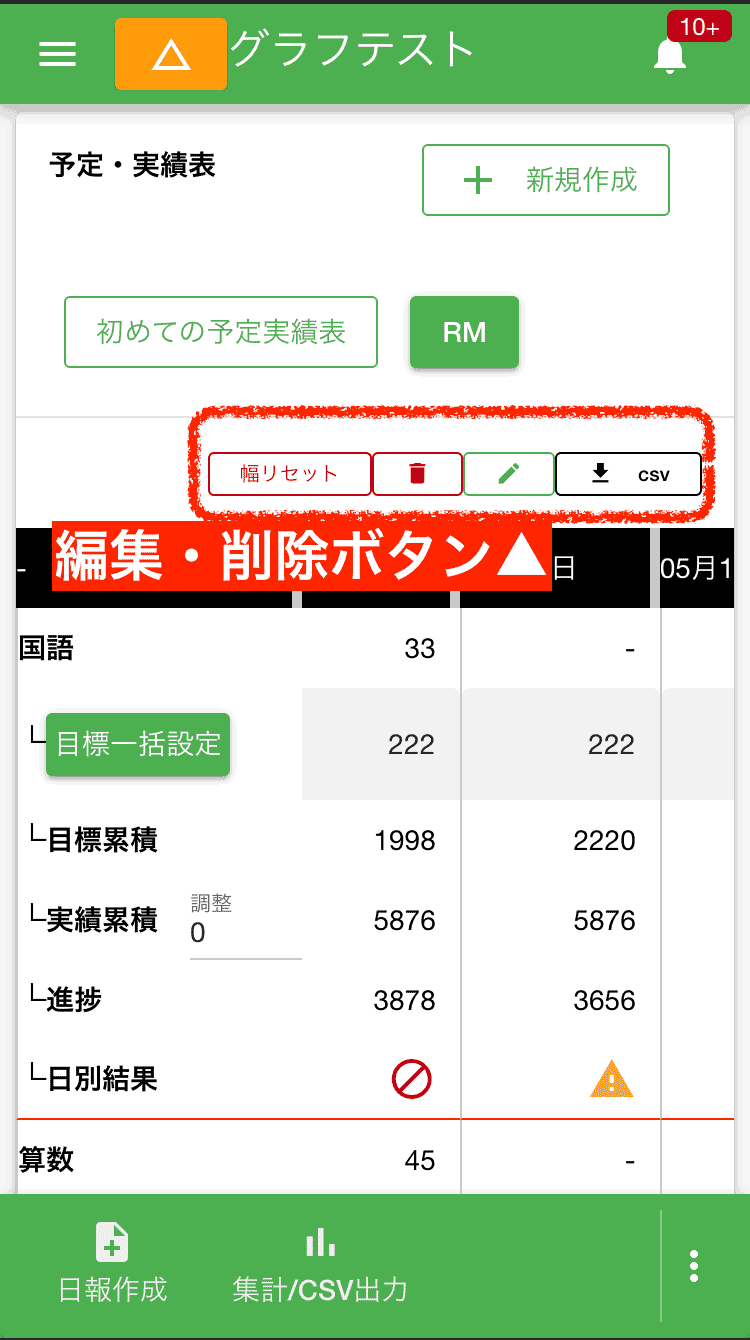Open the three-dot overflow menu
750x1340 pixels.
tap(693, 1264)
